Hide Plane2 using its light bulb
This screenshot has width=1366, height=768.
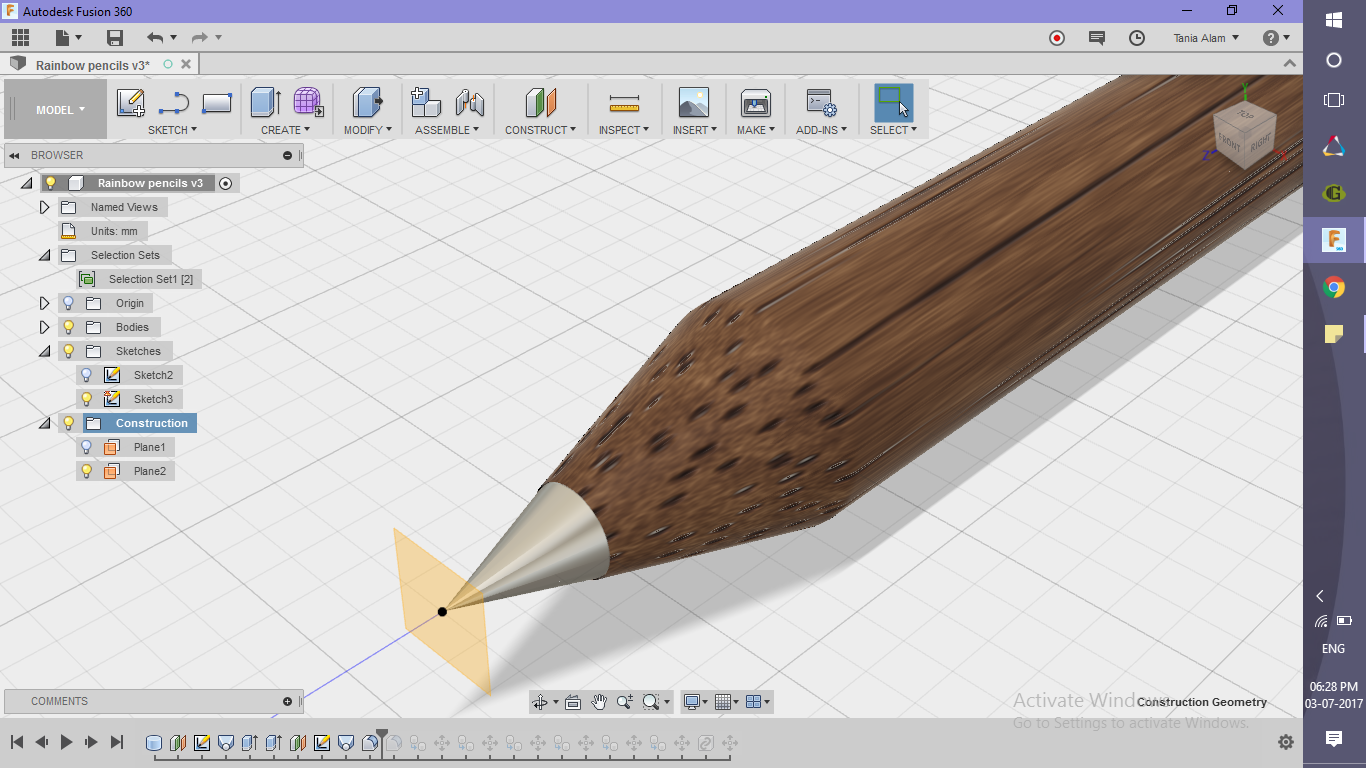(87, 471)
